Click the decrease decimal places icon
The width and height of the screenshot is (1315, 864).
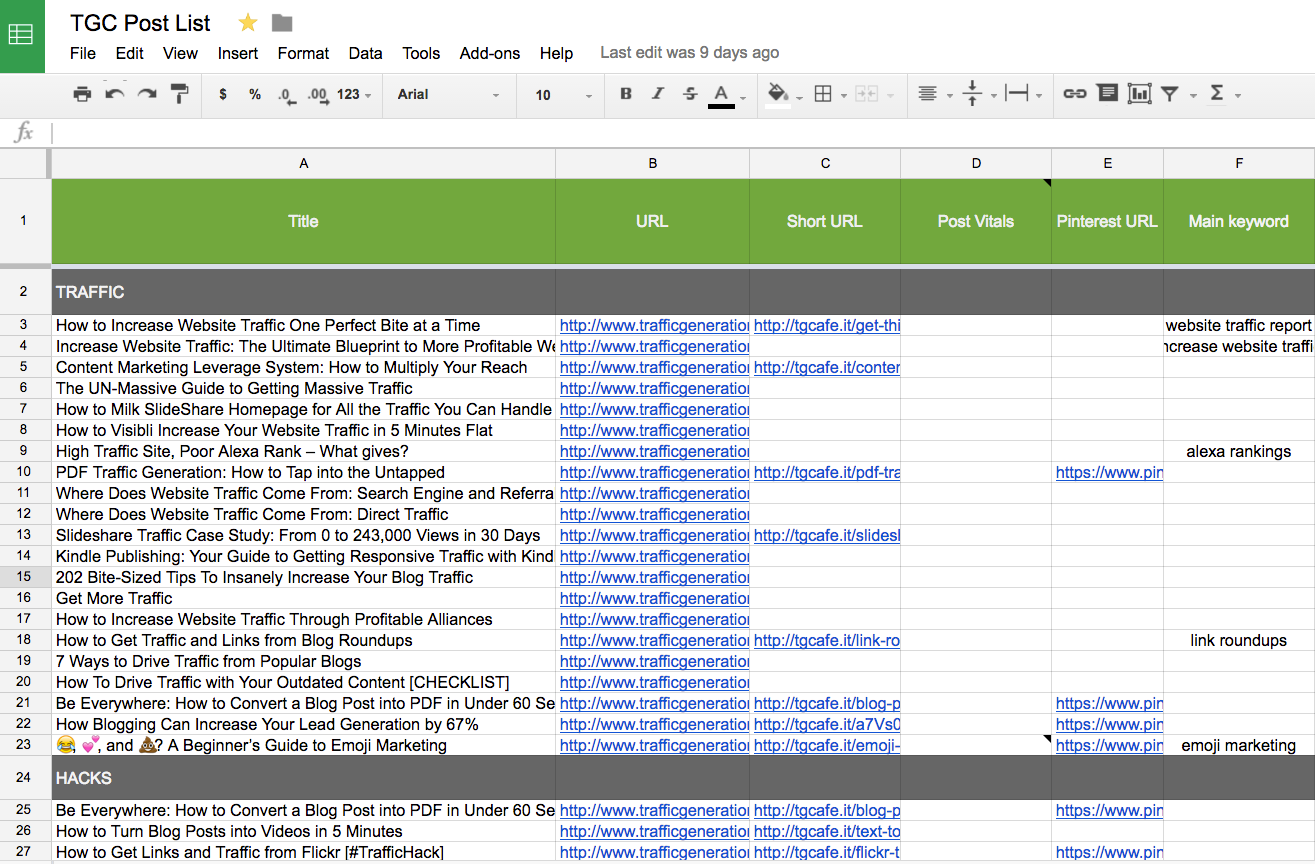click(285, 94)
